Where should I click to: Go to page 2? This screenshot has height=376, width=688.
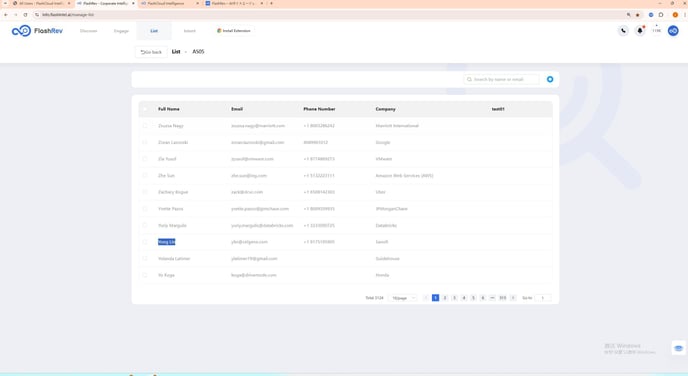pos(445,298)
